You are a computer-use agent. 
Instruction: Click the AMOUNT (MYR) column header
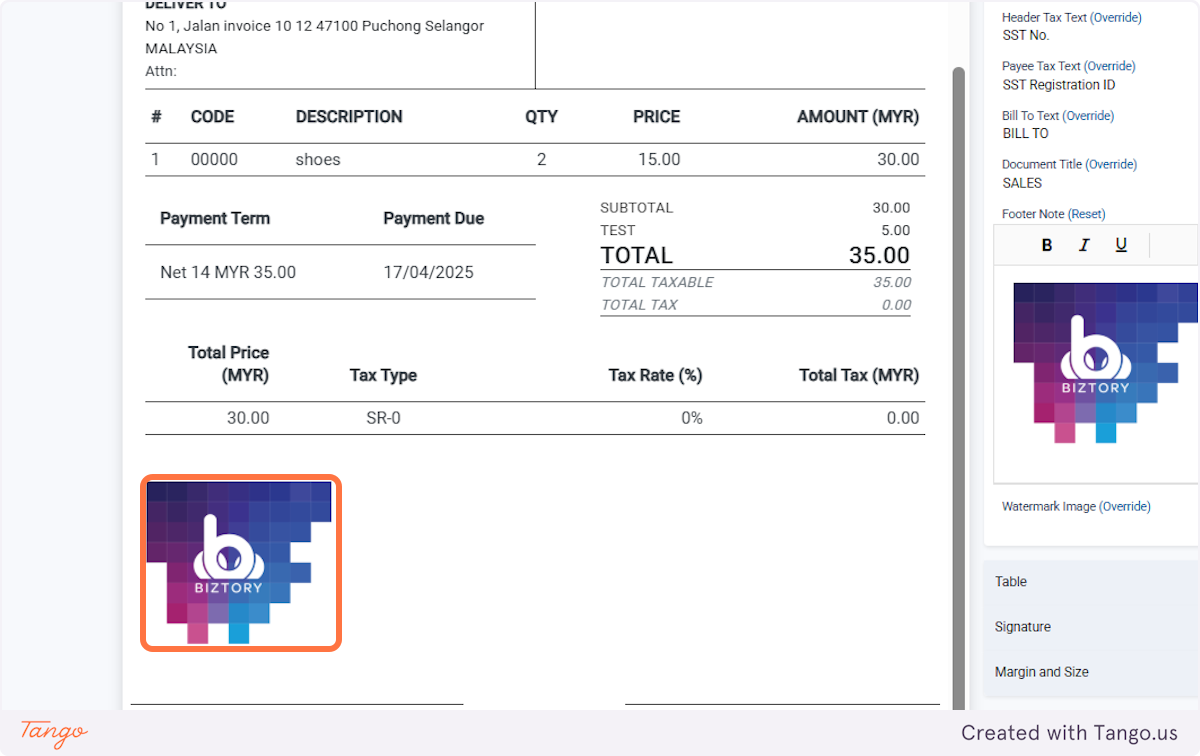(x=858, y=117)
